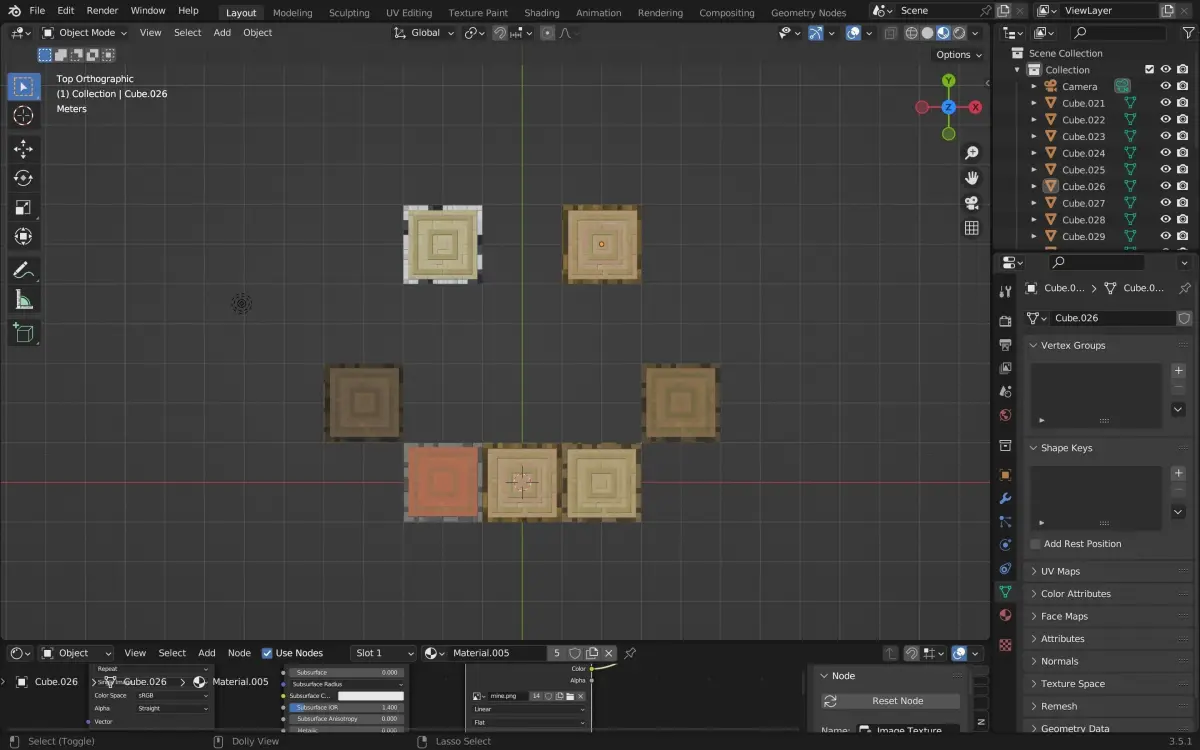Collapse the Vertex Groups panel
The width and height of the screenshot is (1200, 750).
[x=1034, y=345]
